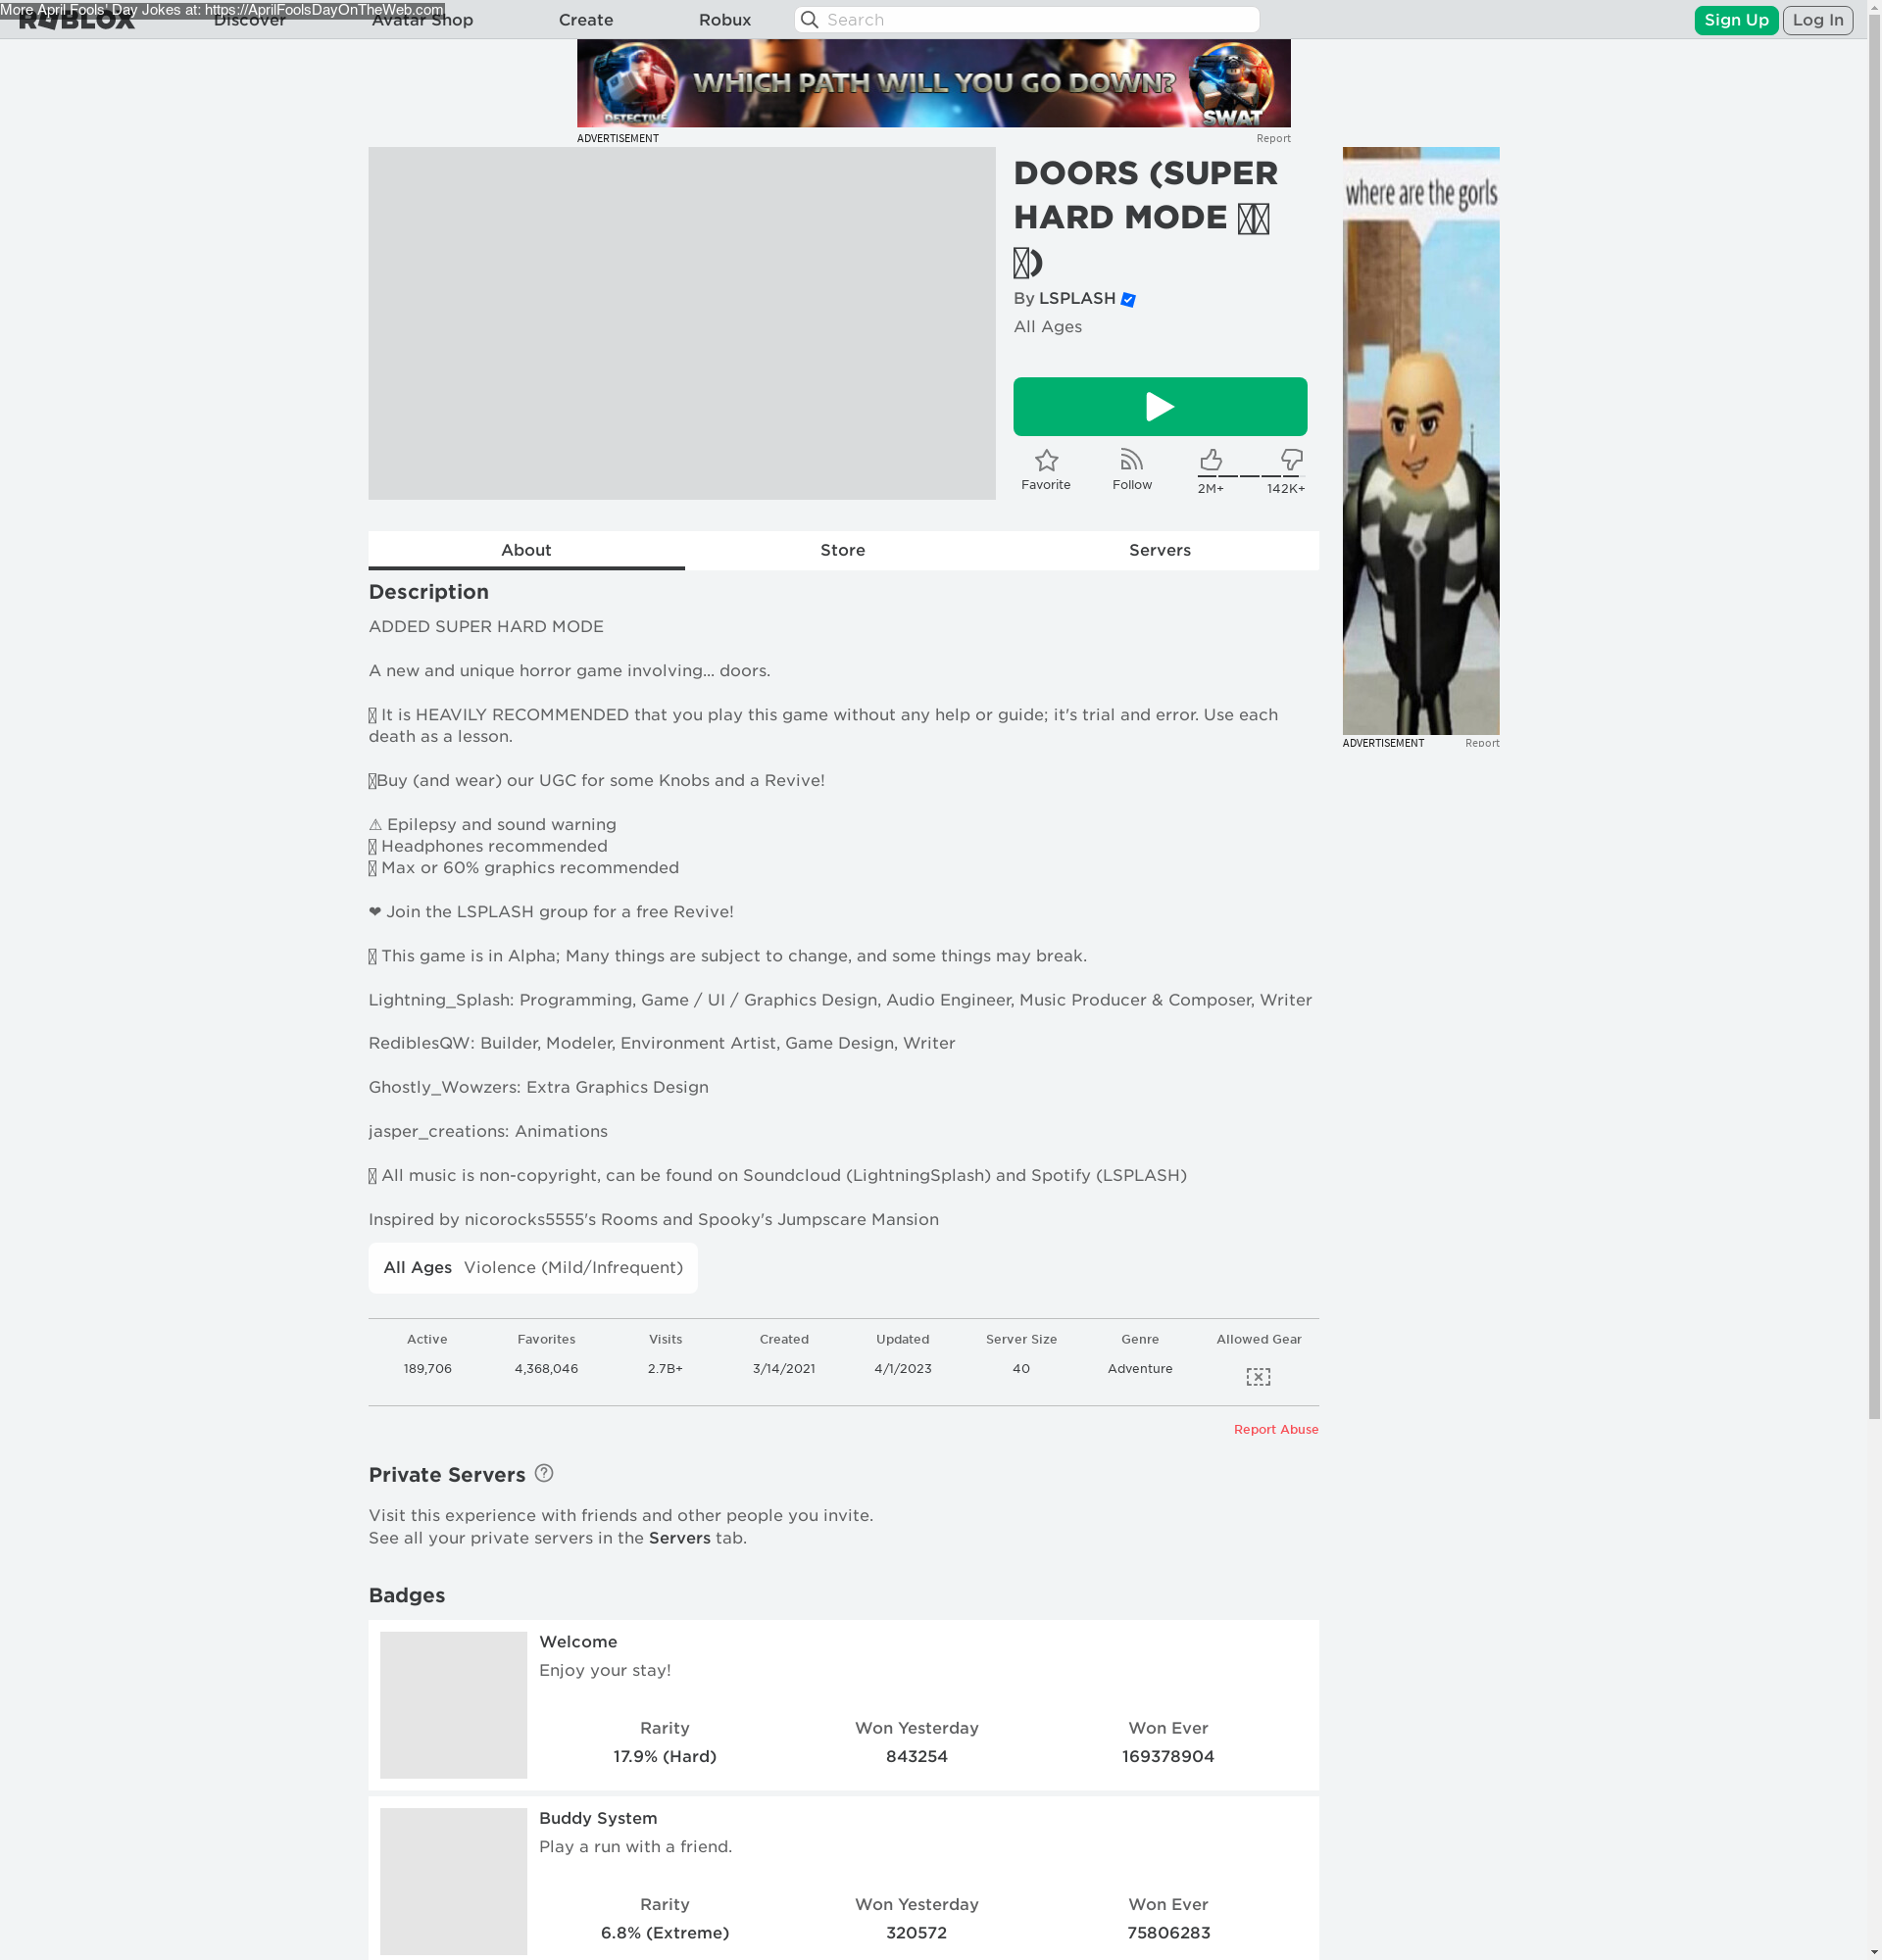Click the Log In button
Viewport: 1882px width, 1960px height.
pos(1817,20)
